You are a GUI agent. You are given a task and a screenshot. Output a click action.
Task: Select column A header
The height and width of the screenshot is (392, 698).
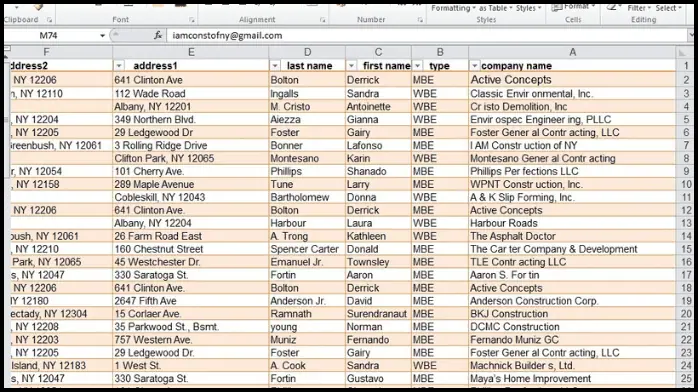(572, 53)
